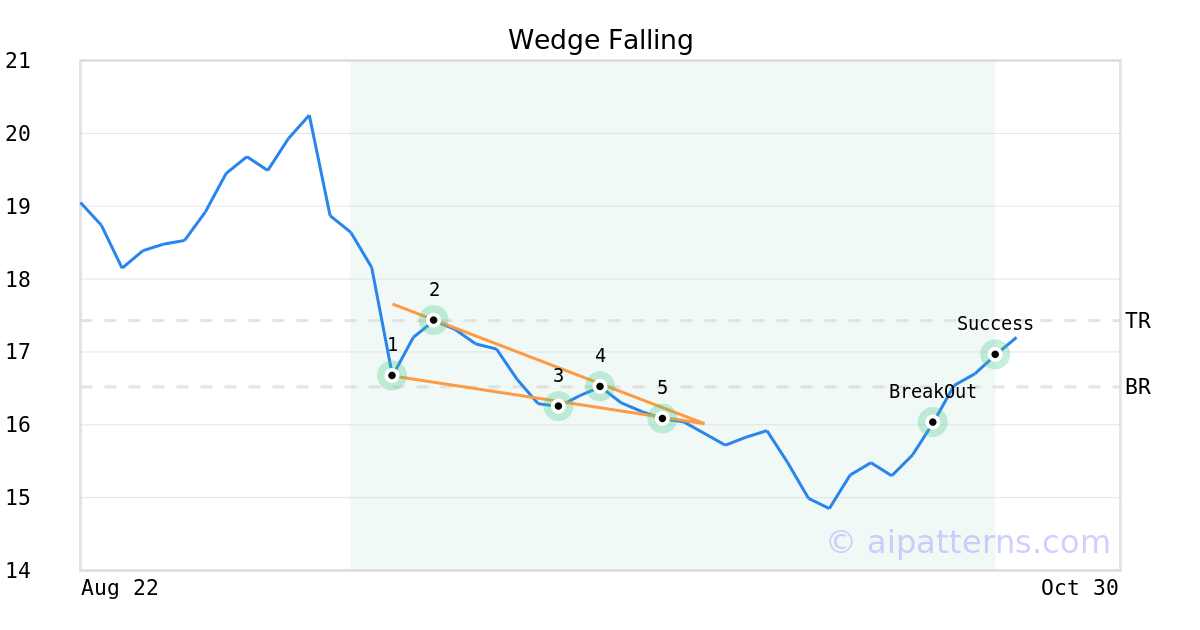Click pattern point marker 1
The width and height of the screenshot is (1200, 630).
tap(392, 375)
